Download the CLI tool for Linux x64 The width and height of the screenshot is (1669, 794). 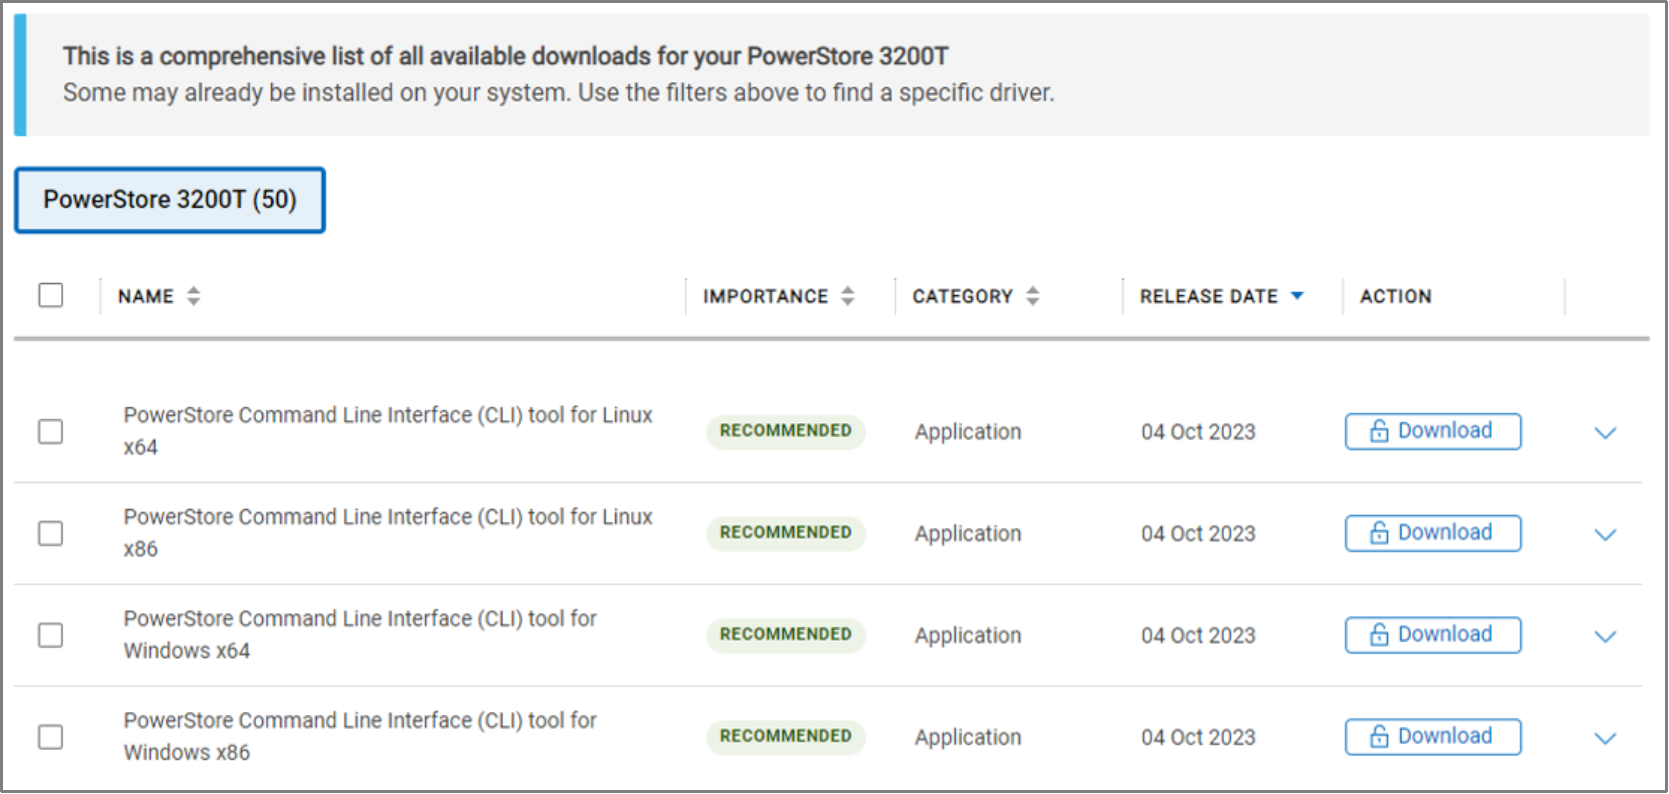coord(1433,431)
